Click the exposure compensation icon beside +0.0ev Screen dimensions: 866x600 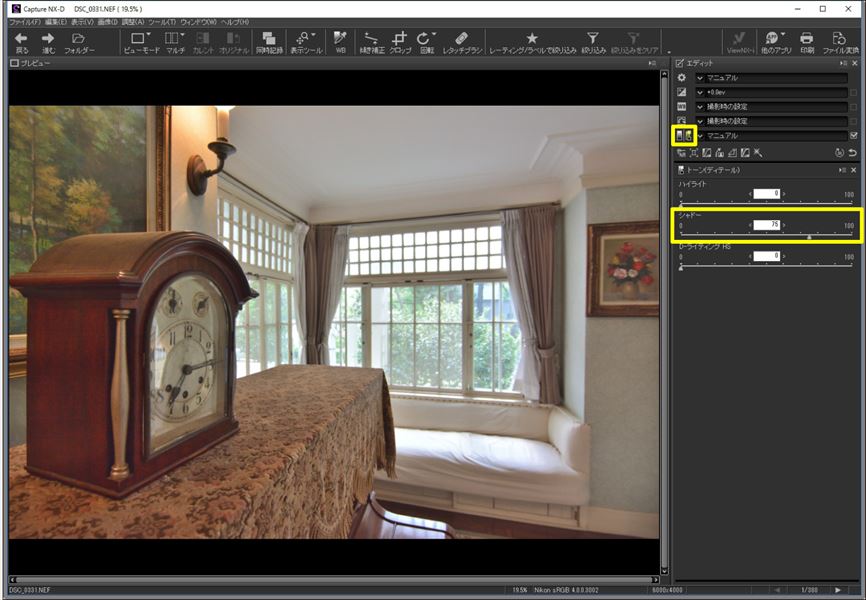[682, 92]
